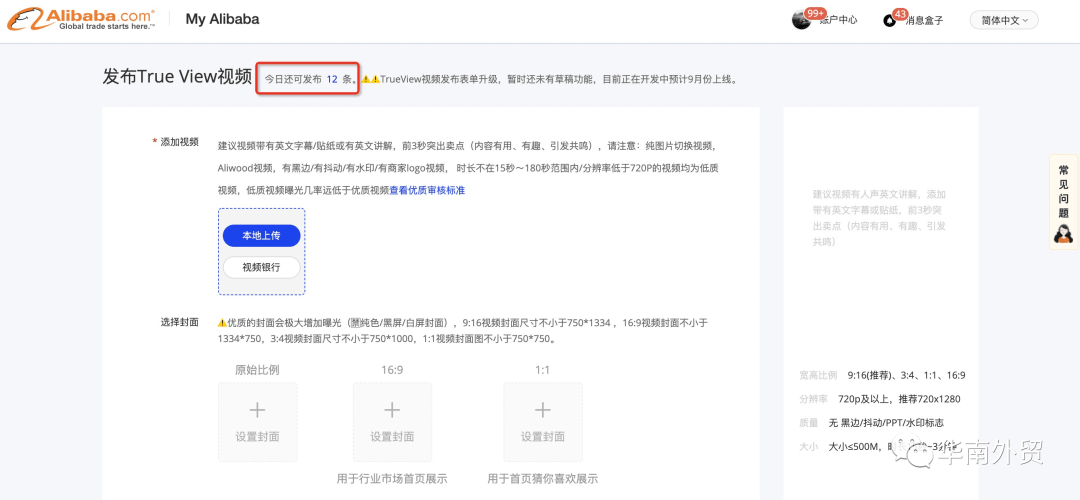
Task: Click the customer service avatar icon
Action: (x=1064, y=233)
